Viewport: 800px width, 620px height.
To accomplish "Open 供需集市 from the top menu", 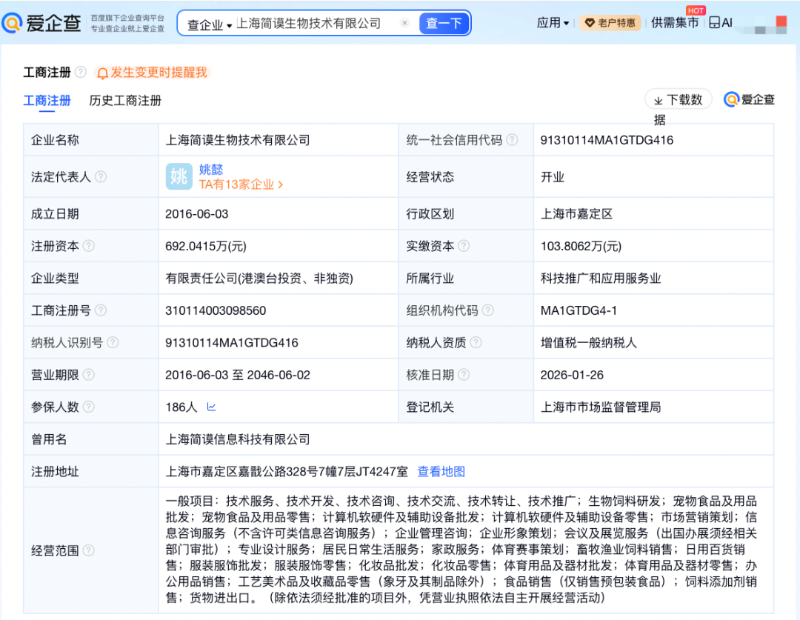I will coord(675,22).
